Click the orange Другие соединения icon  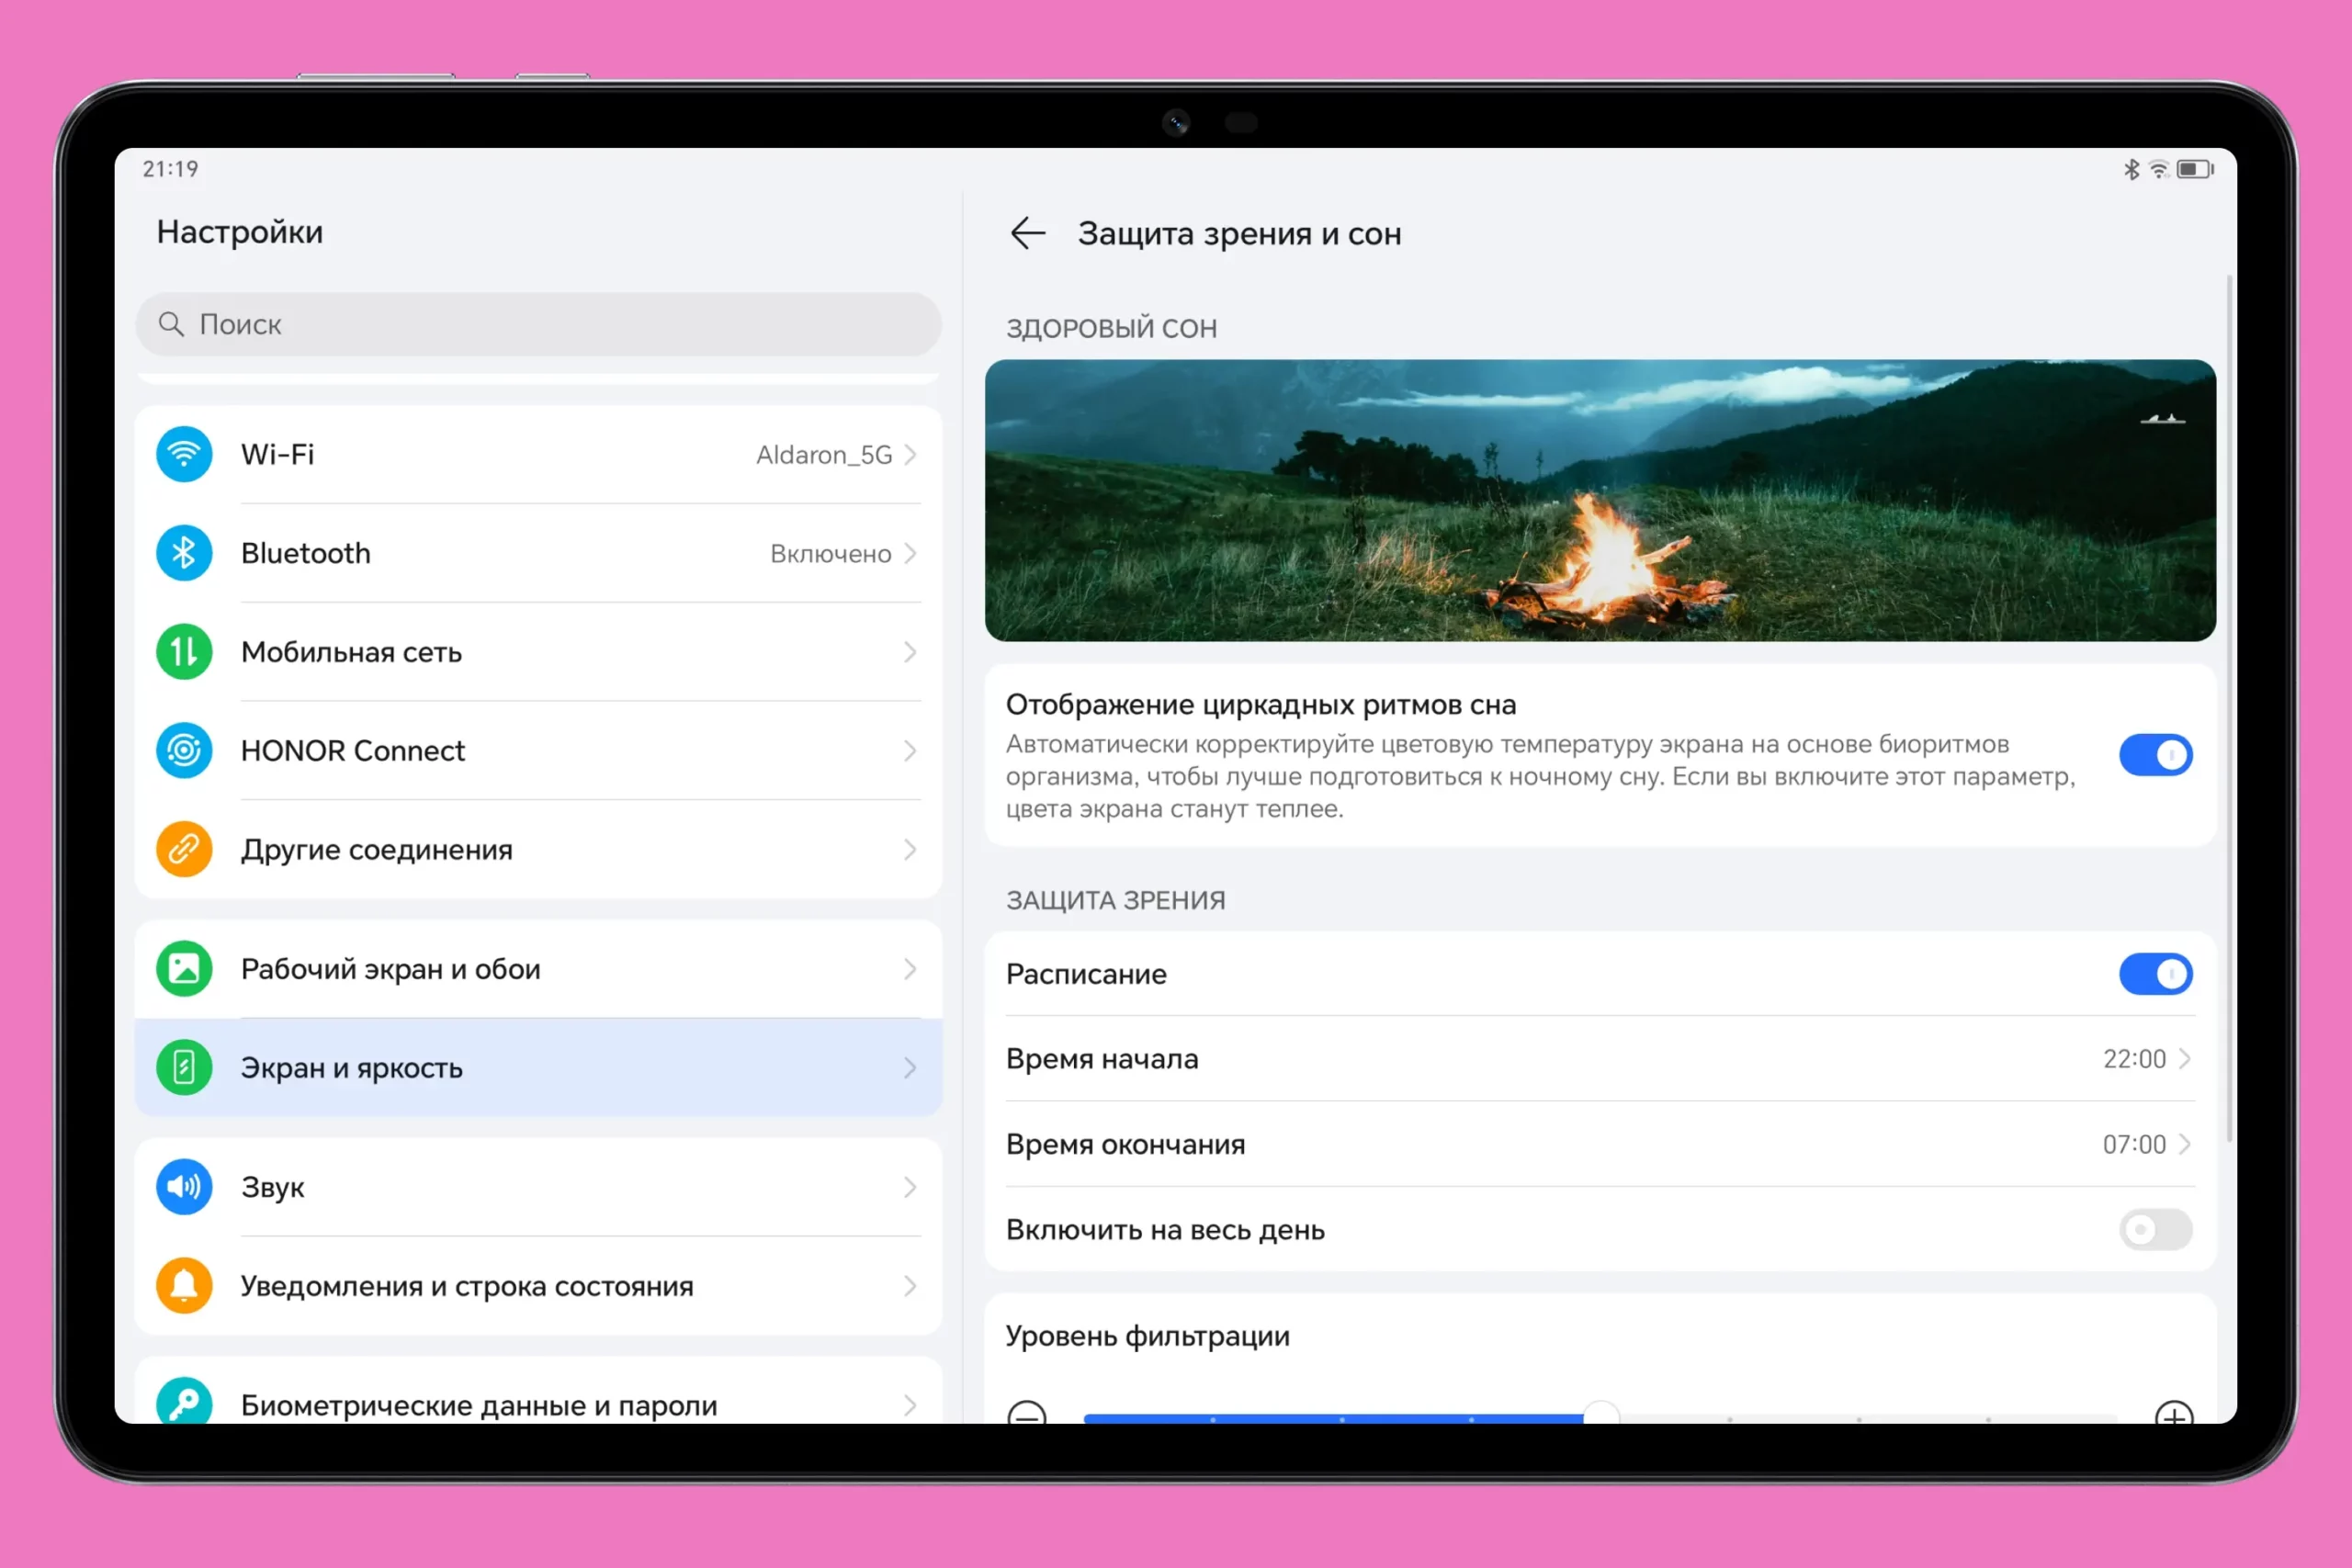184,849
